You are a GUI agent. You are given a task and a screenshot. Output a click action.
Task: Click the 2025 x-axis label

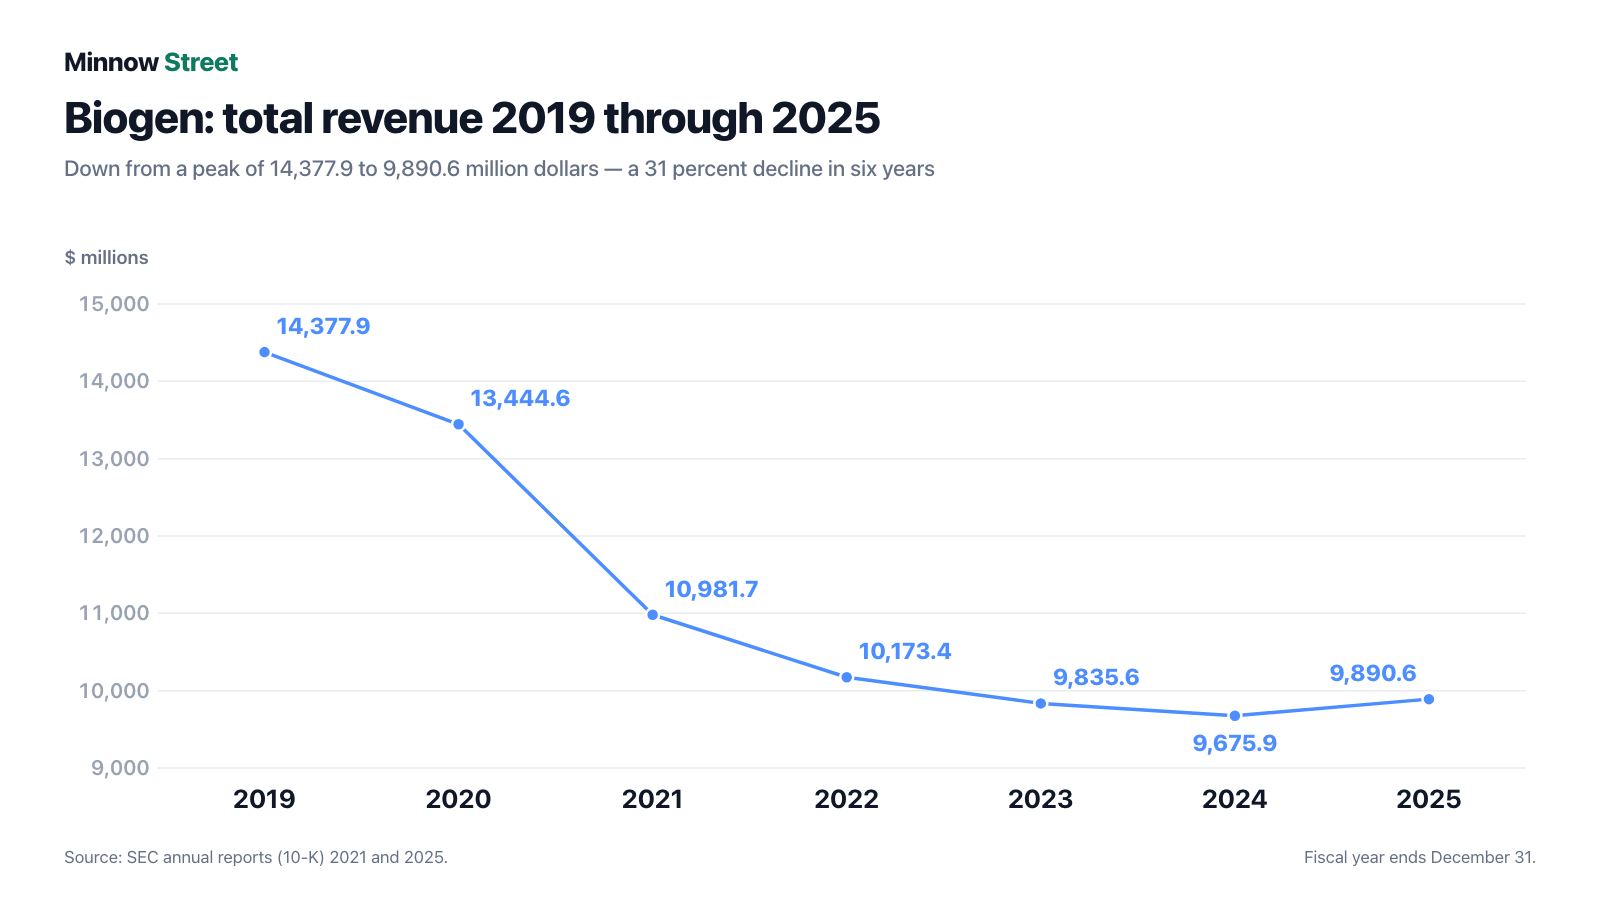(1429, 799)
